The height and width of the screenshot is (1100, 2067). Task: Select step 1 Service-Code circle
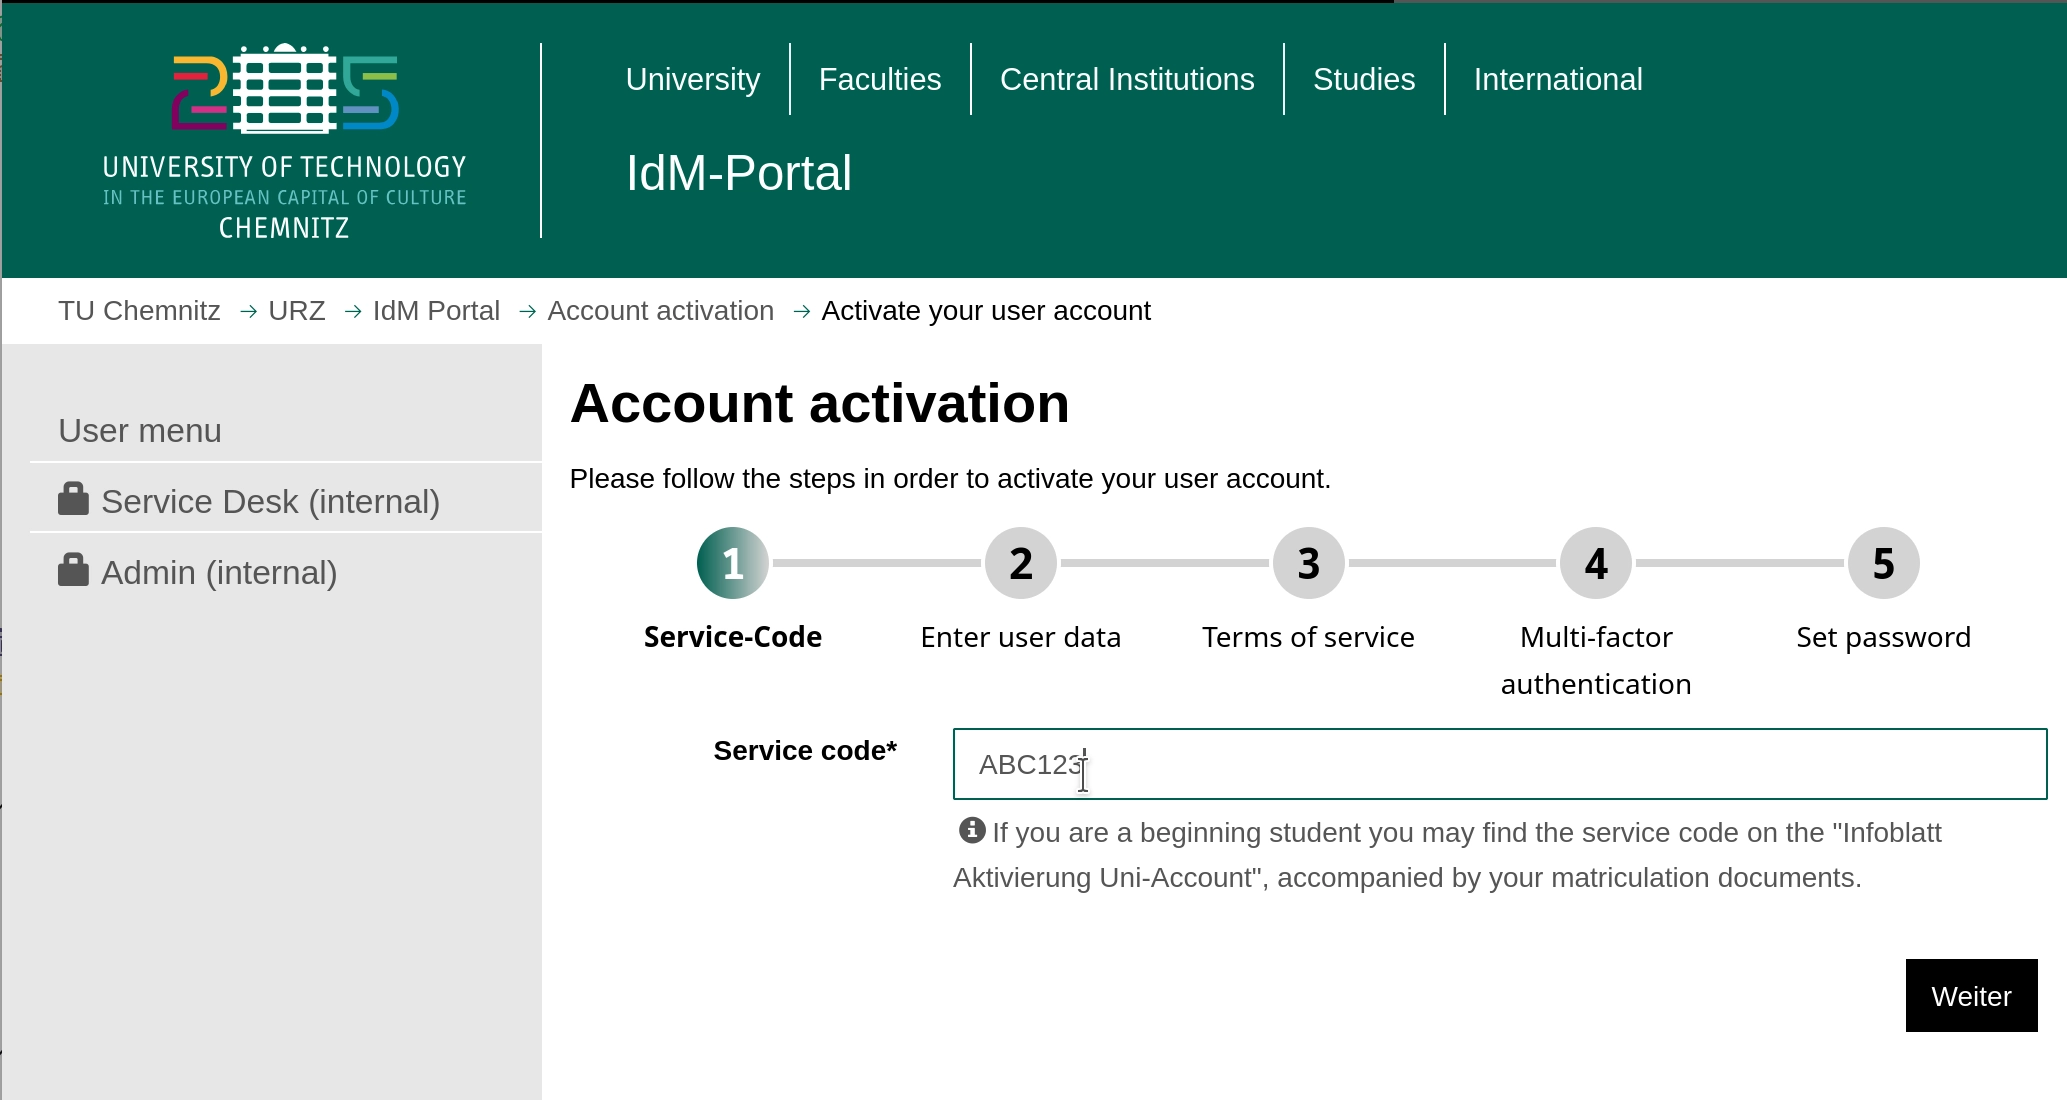(731, 562)
